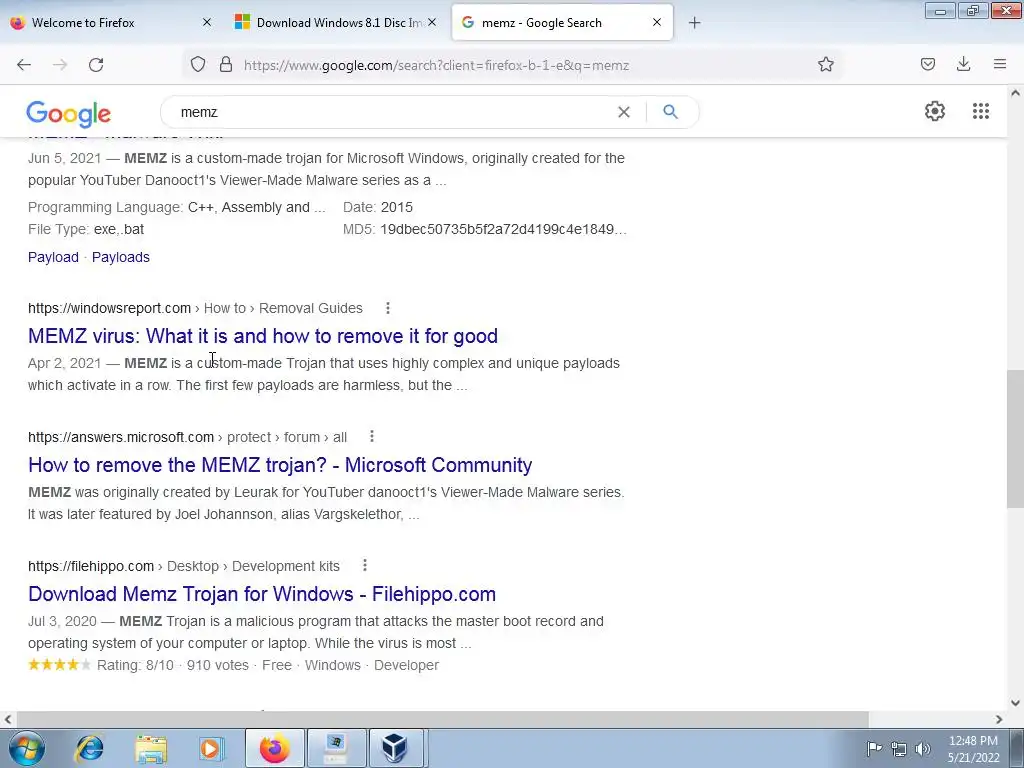Click the 'File Type: exe,.bat' text
Screen dimensions: 1024x768
pyautogui.click(x=86, y=229)
